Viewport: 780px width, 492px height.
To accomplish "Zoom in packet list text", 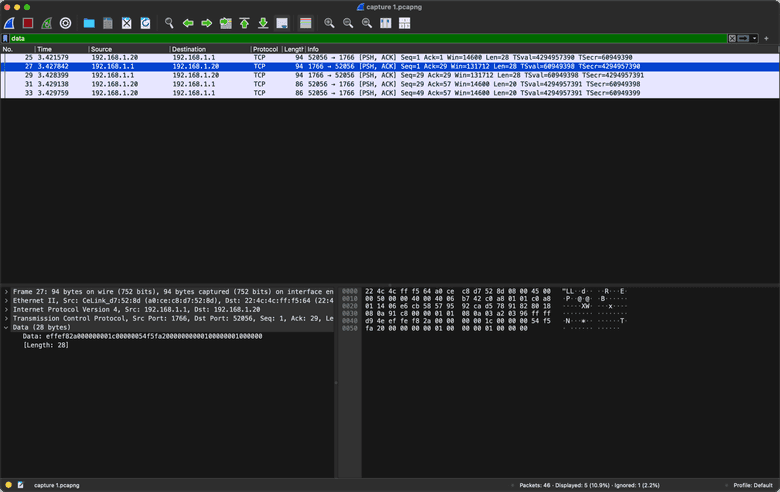I will pos(329,23).
